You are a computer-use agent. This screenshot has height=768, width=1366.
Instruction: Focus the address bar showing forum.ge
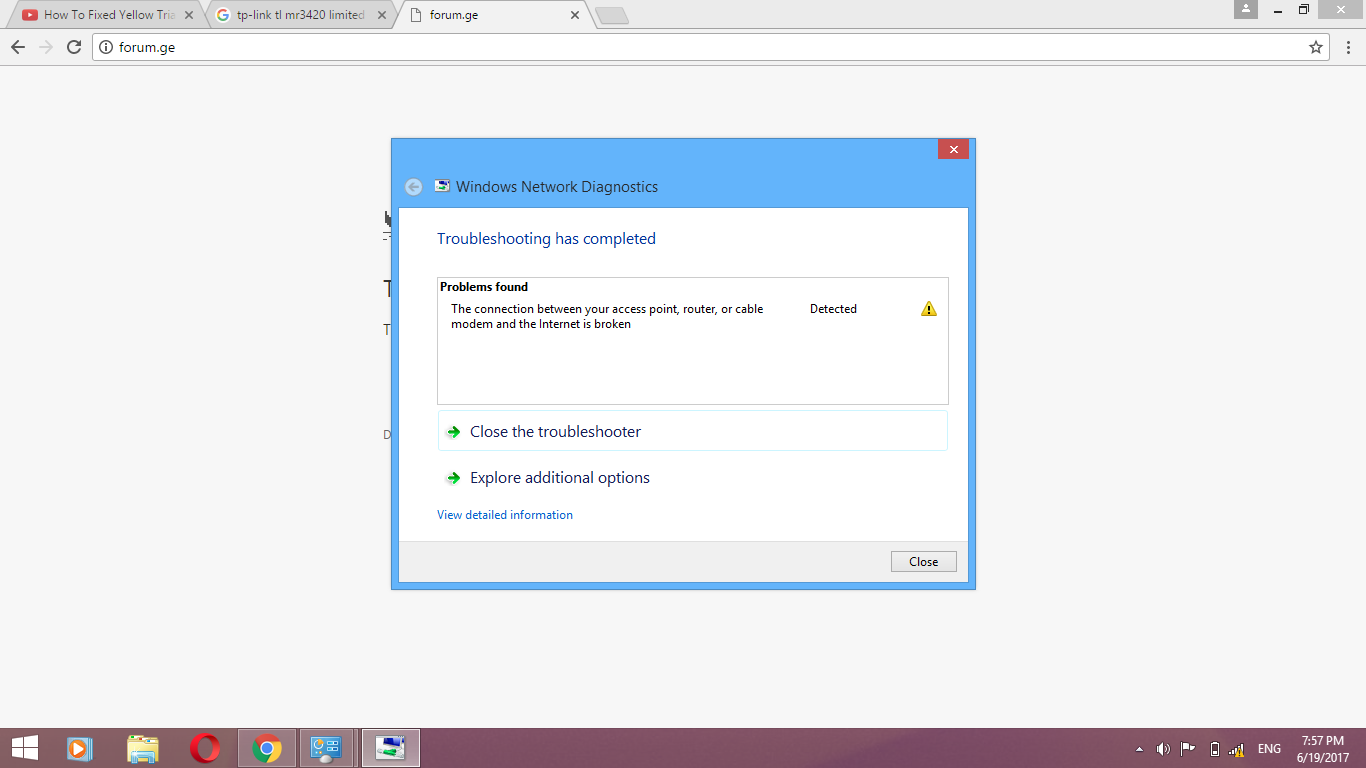pos(710,47)
